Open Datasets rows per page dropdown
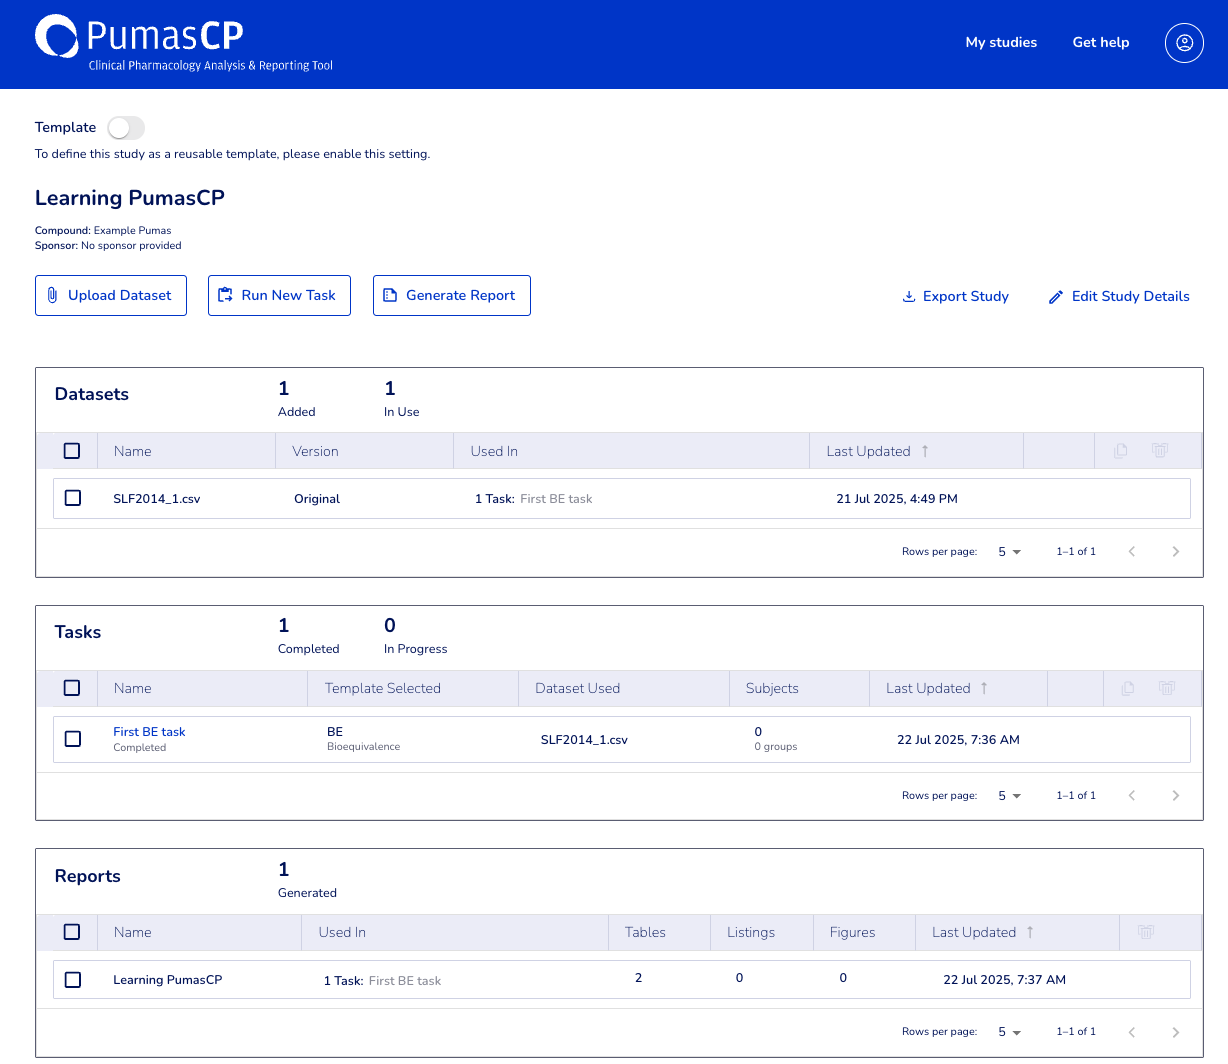 tap(1009, 552)
